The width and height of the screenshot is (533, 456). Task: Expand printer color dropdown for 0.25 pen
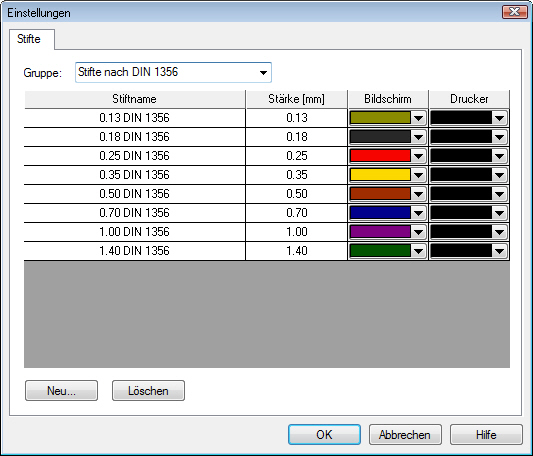pyautogui.click(x=499, y=156)
